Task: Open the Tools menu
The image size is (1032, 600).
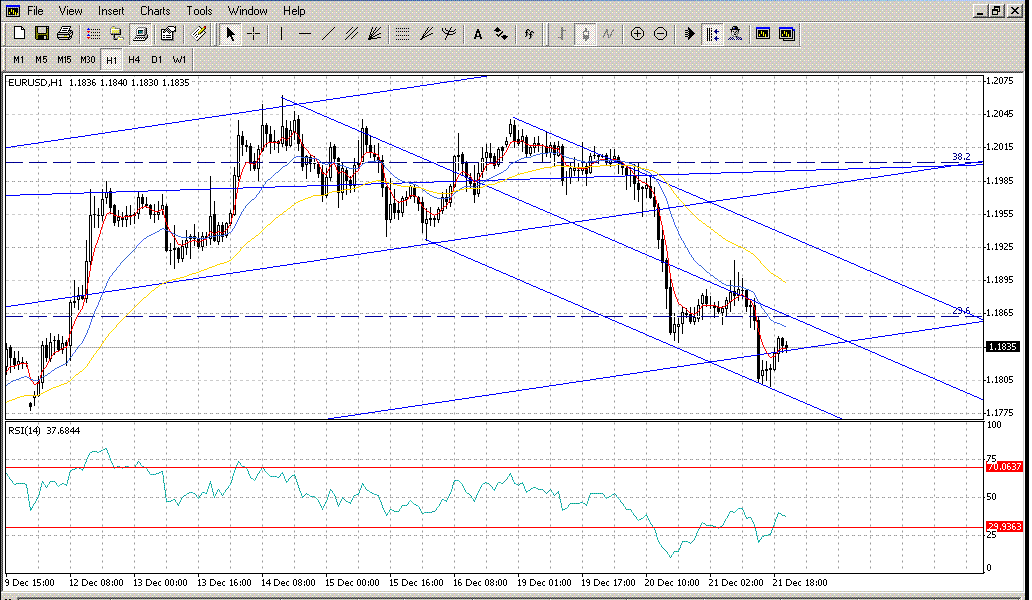Action: (199, 11)
